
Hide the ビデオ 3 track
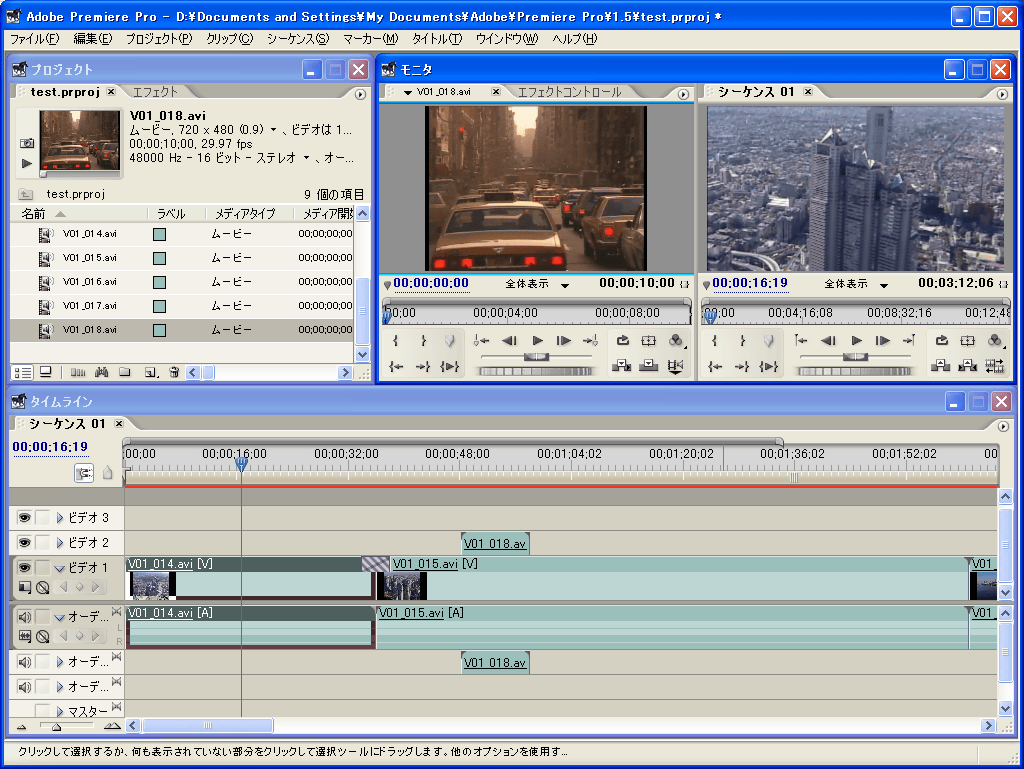click(x=24, y=518)
